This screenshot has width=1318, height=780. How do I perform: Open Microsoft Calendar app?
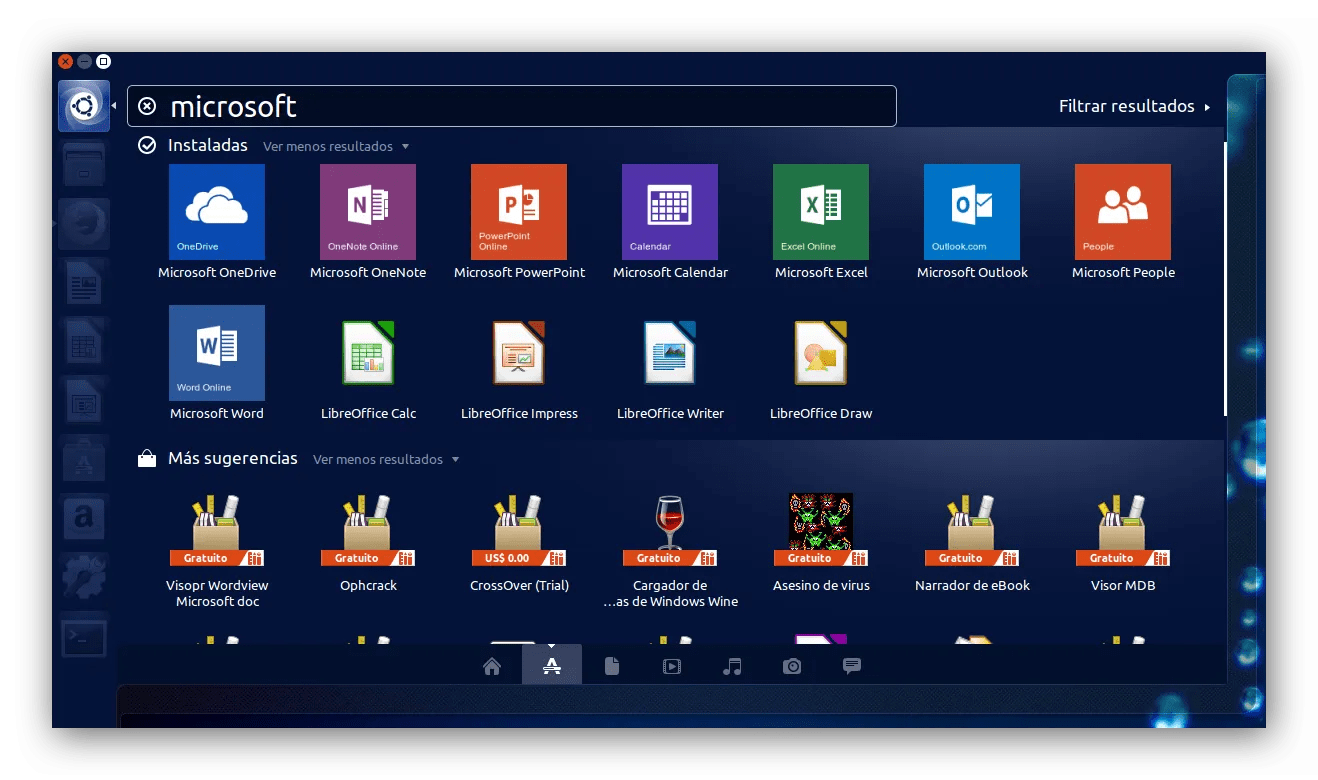[670, 212]
